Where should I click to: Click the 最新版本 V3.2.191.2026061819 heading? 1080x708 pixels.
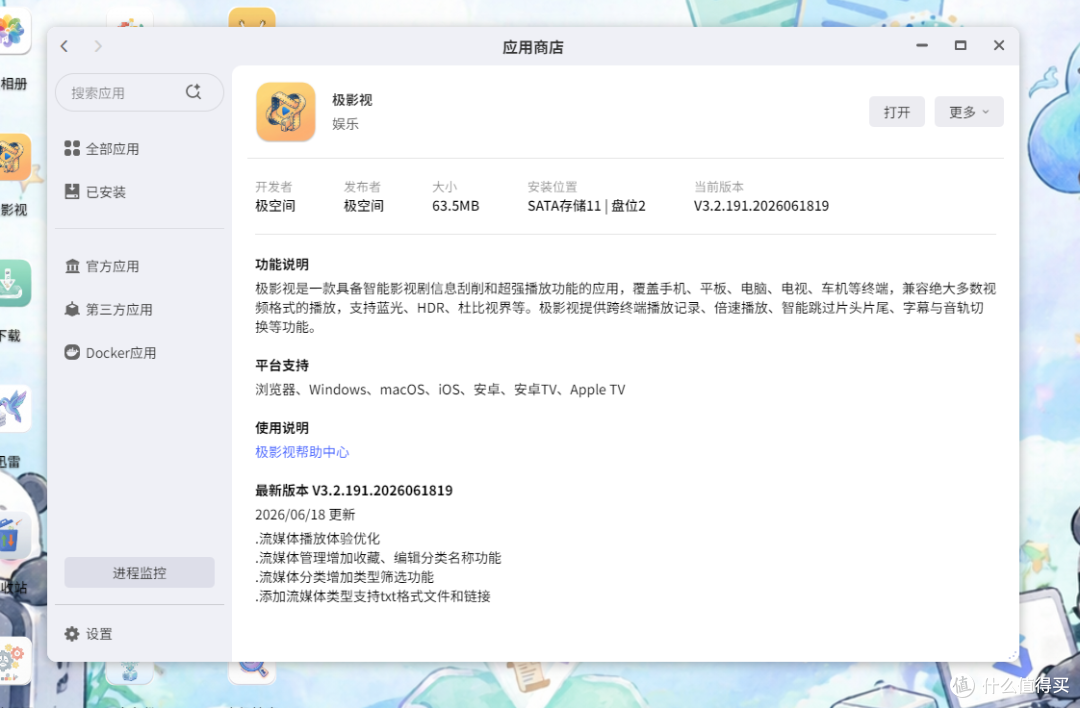[x=354, y=490]
